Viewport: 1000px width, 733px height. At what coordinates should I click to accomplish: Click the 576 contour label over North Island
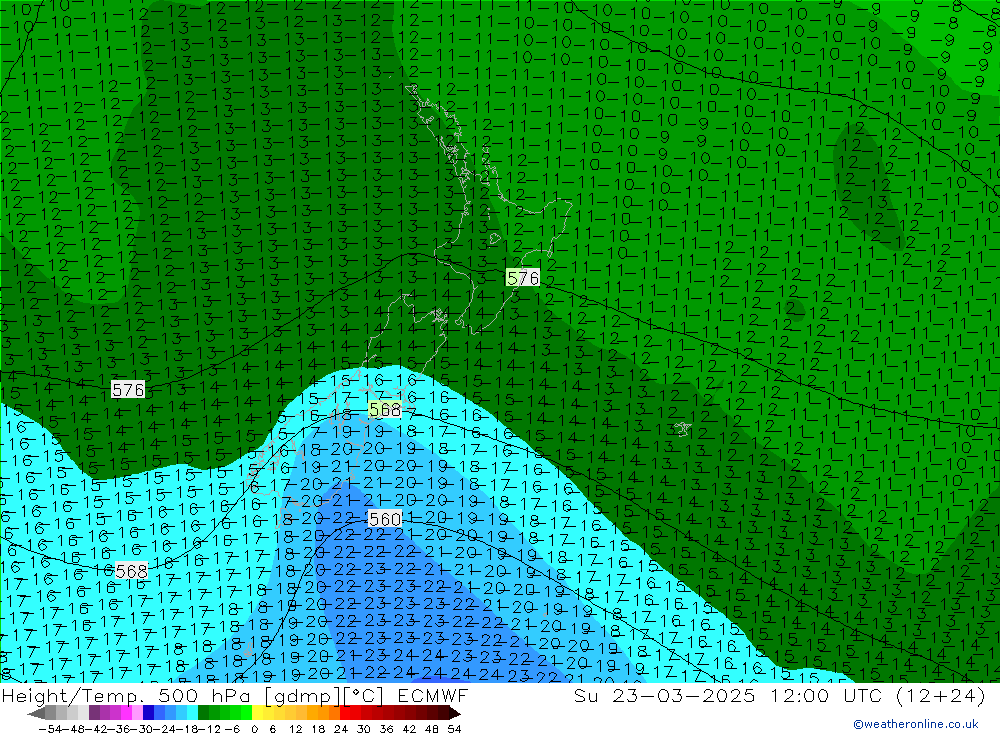coord(522,278)
